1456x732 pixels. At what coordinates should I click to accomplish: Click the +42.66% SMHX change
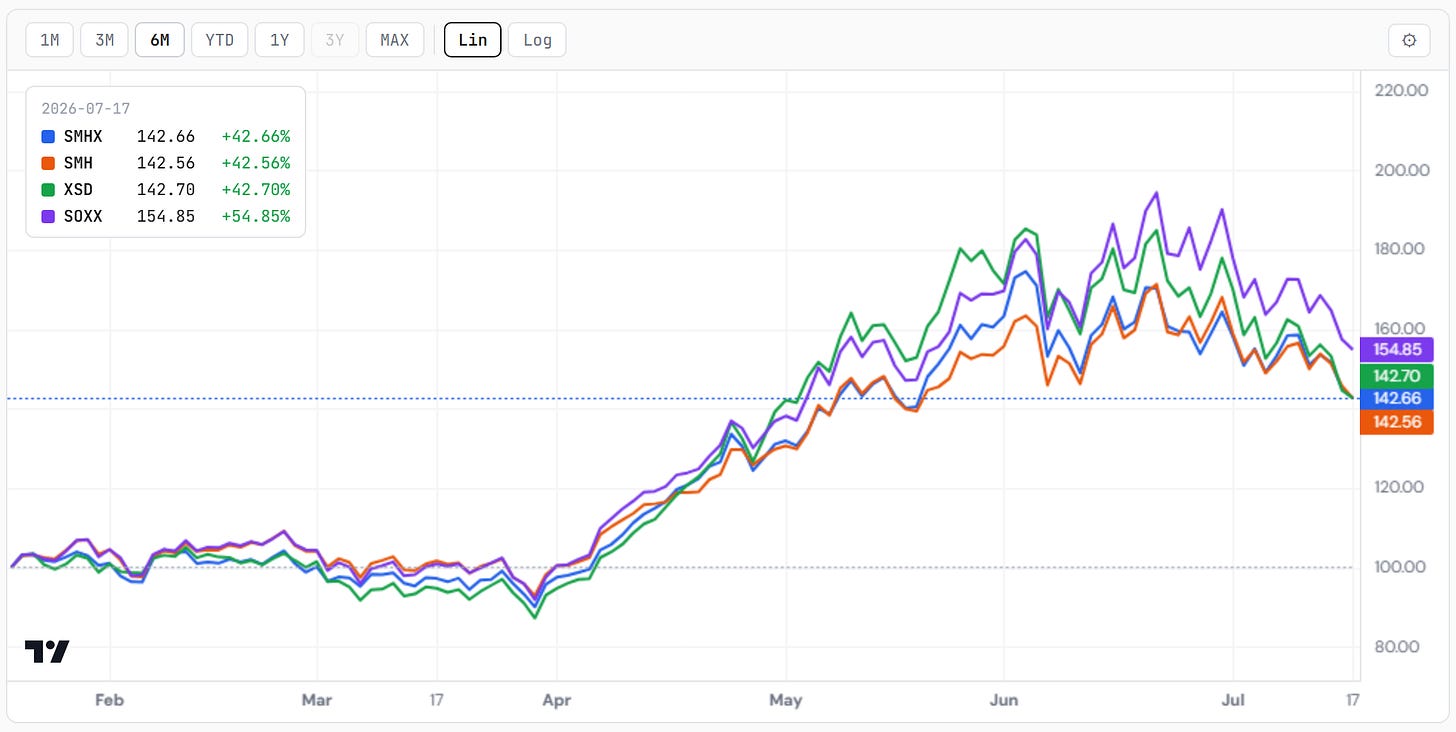pos(256,137)
